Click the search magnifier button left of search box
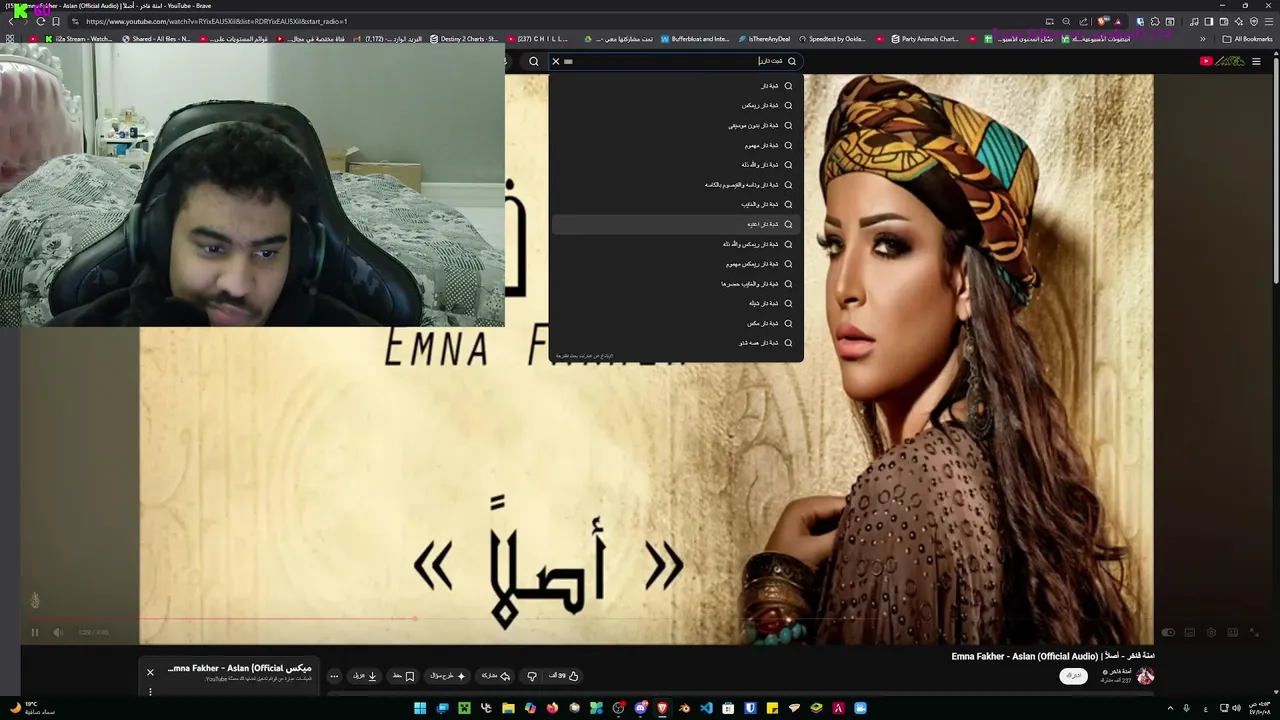The image size is (1280, 720). tap(534, 61)
